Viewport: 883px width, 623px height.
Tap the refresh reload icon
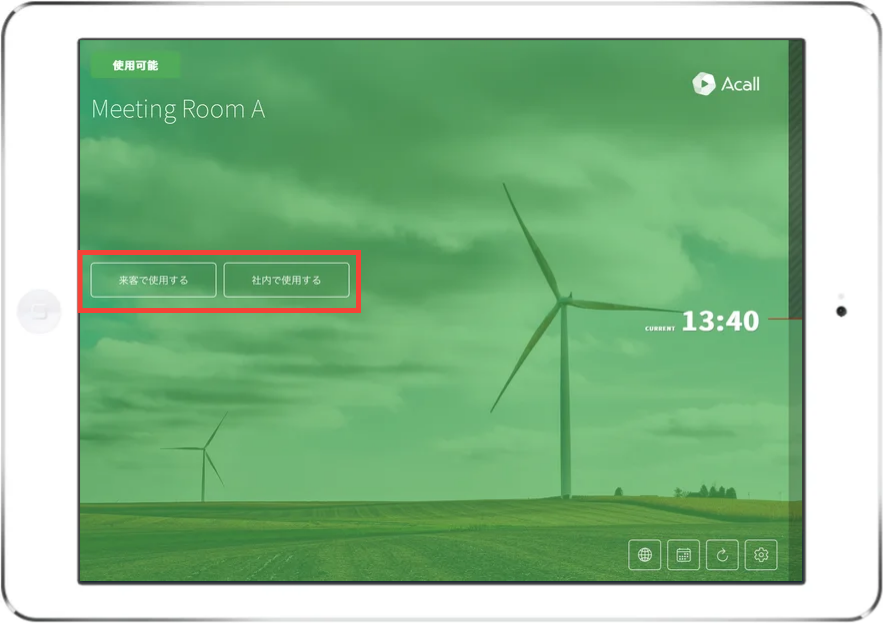tap(722, 555)
